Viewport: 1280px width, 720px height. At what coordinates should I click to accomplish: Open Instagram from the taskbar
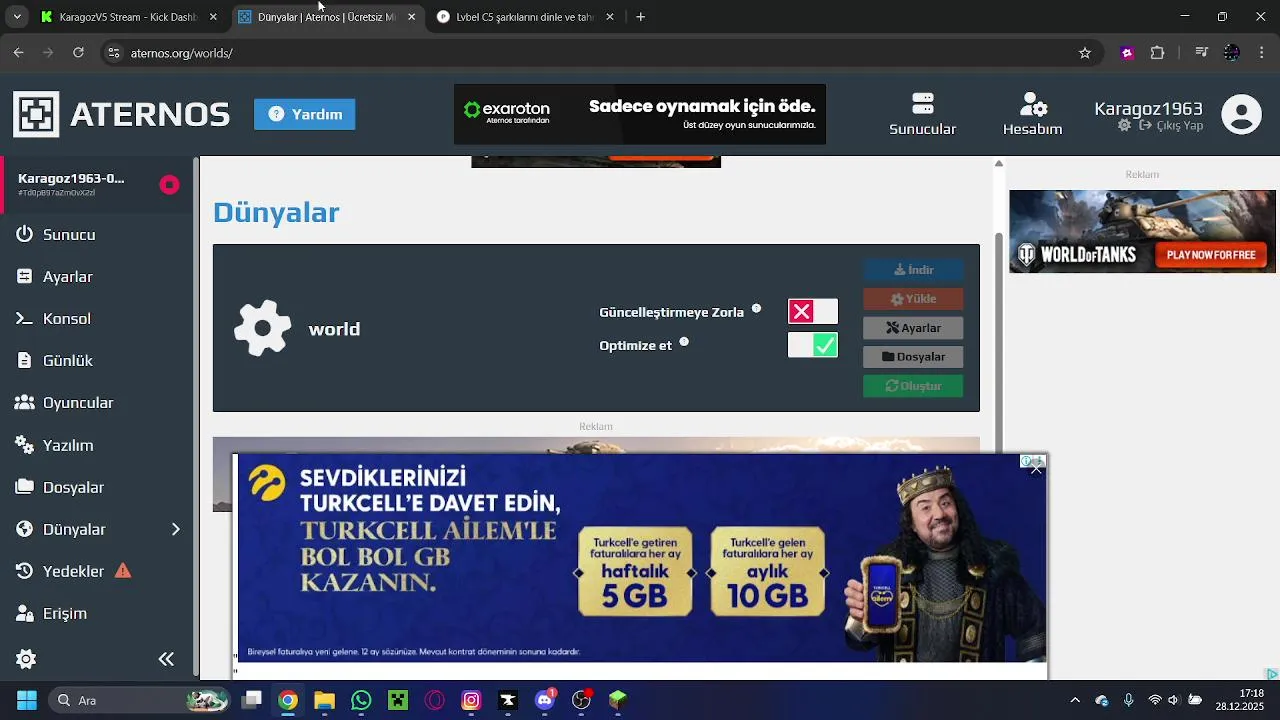(x=471, y=700)
